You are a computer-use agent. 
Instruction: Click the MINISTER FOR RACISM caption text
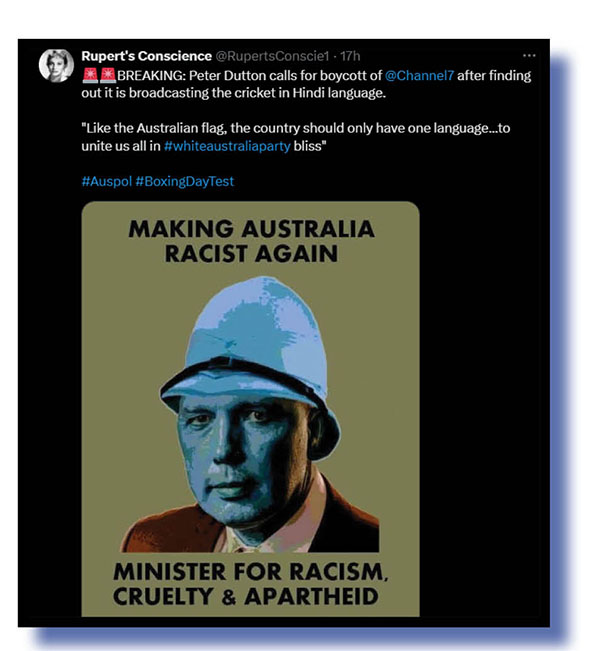250,584
